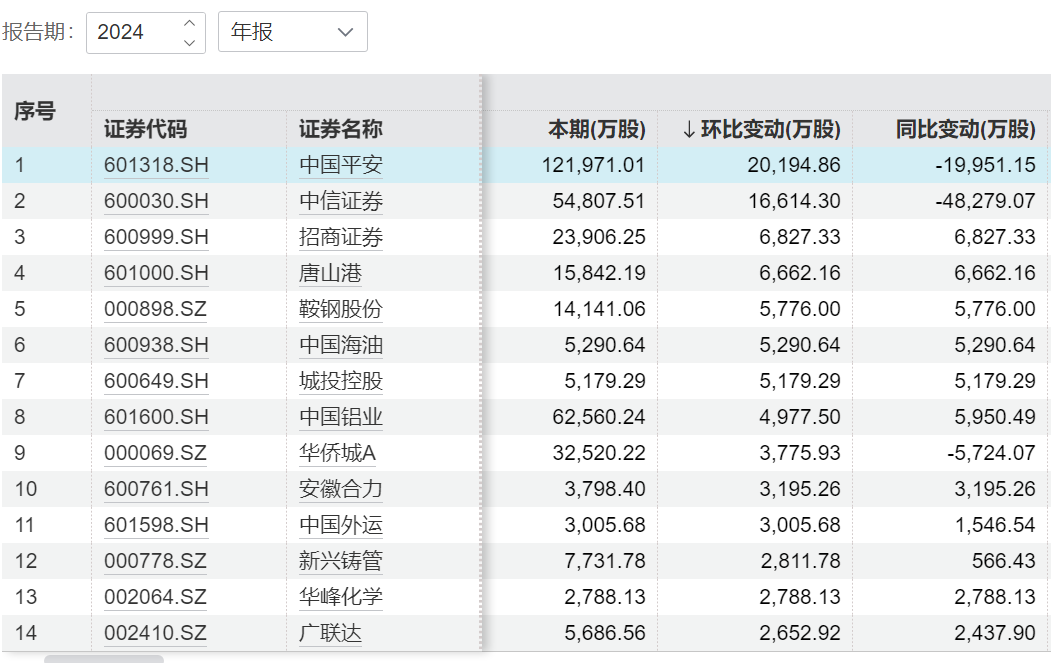
Task: Open the 华侨城A stock name link
Action: tap(337, 453)
